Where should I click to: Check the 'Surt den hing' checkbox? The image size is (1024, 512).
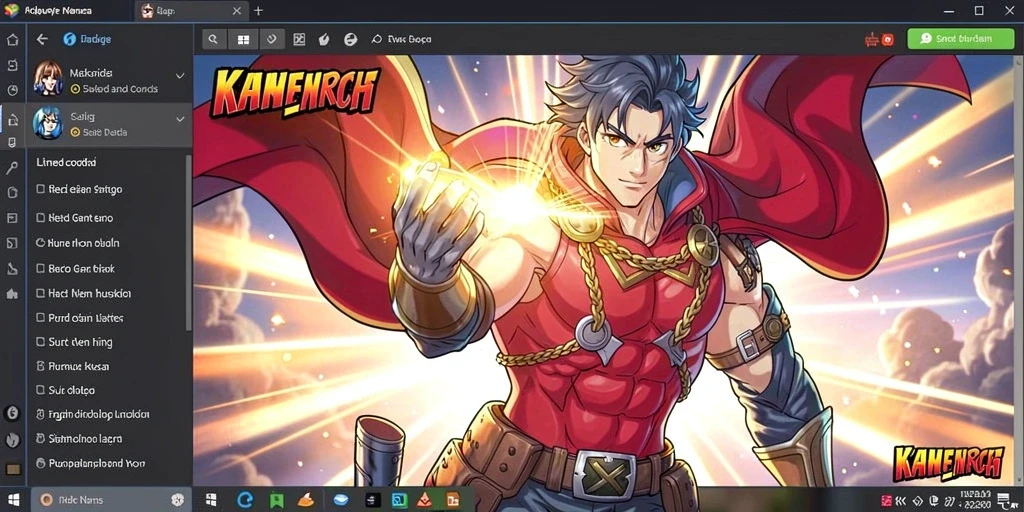pyautogui.click(x=40, y=342)
